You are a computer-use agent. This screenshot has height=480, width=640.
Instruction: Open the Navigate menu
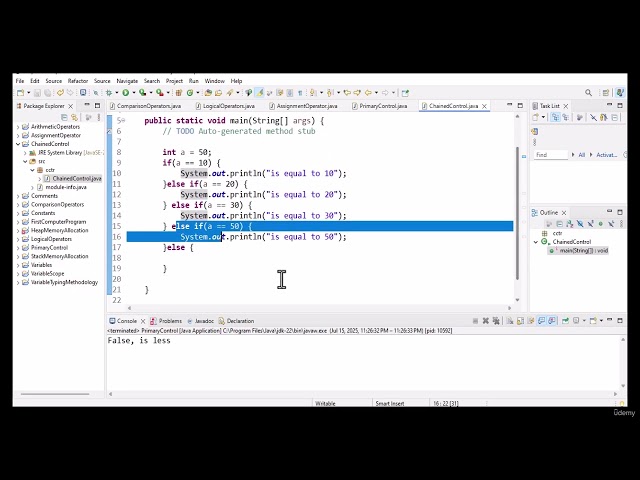127,81
